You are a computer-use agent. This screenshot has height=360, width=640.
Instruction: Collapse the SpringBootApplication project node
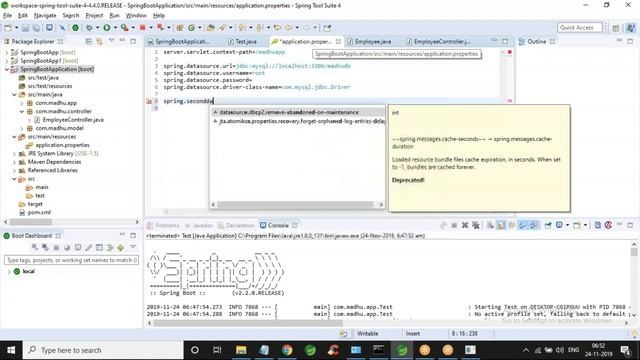[7, 69]
